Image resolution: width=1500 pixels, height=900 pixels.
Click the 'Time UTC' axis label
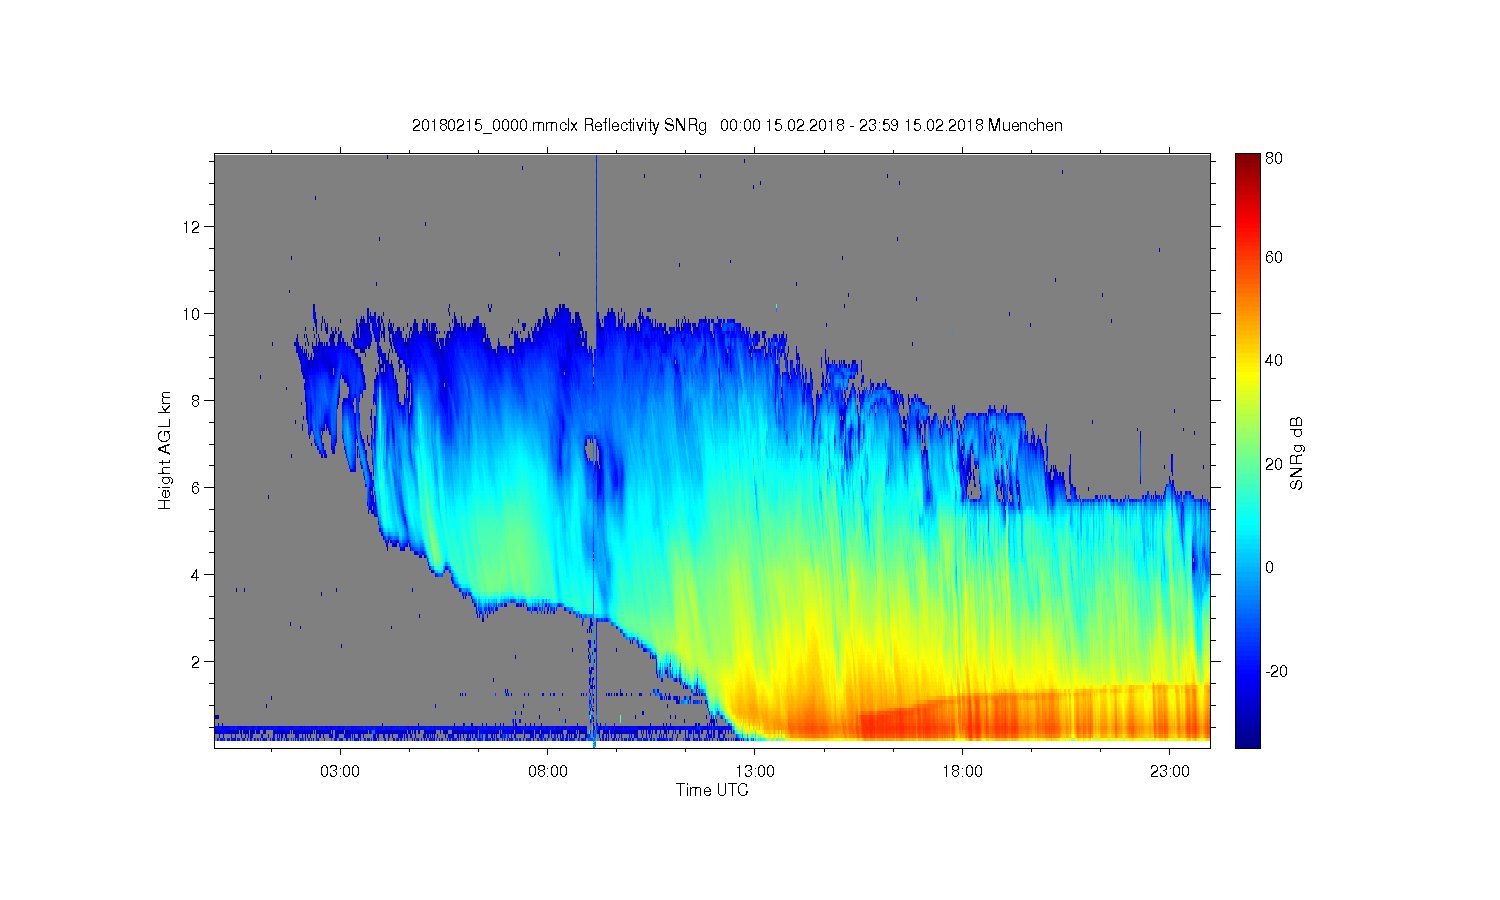tap(712, 790)
